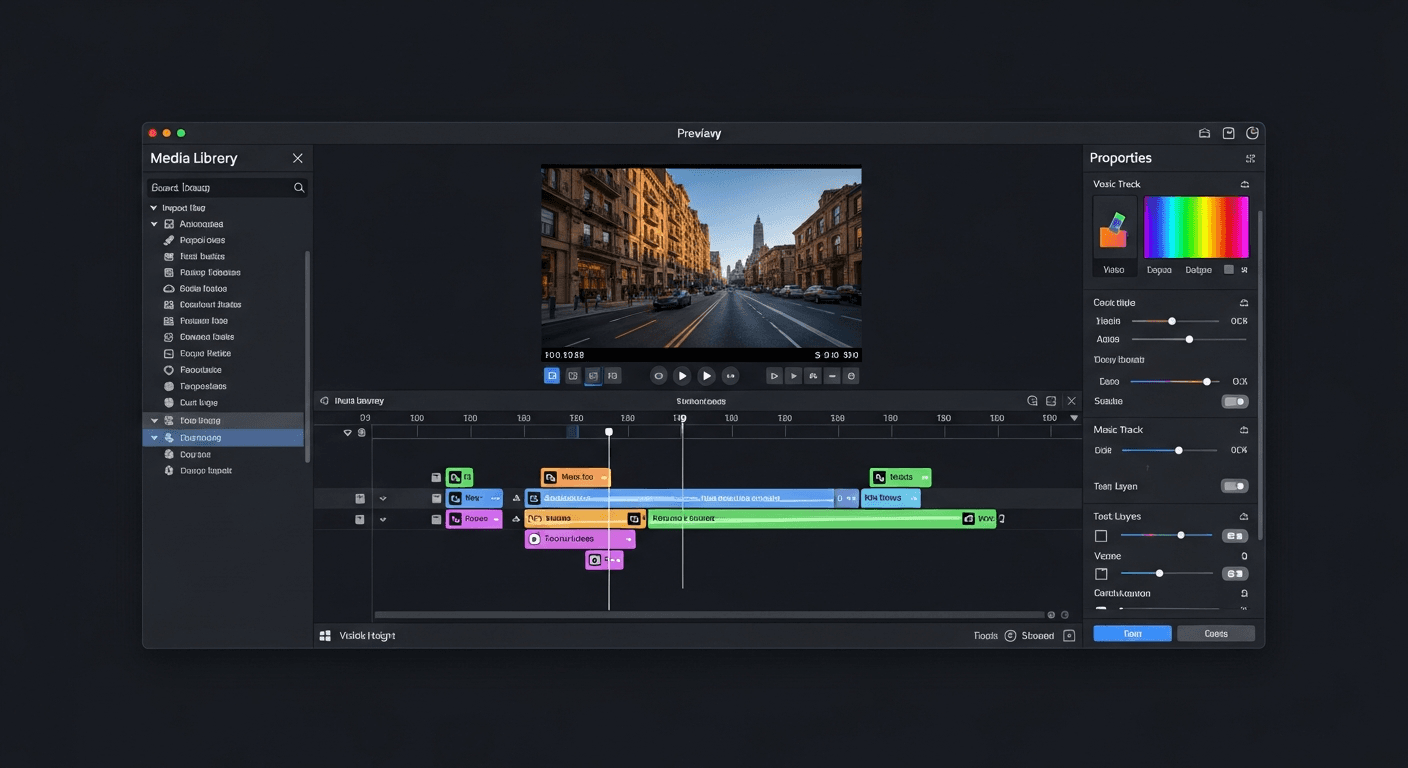Click the search icon in Media Library search bar
The width and height of the screenshot is (1408, 768).
299,187
